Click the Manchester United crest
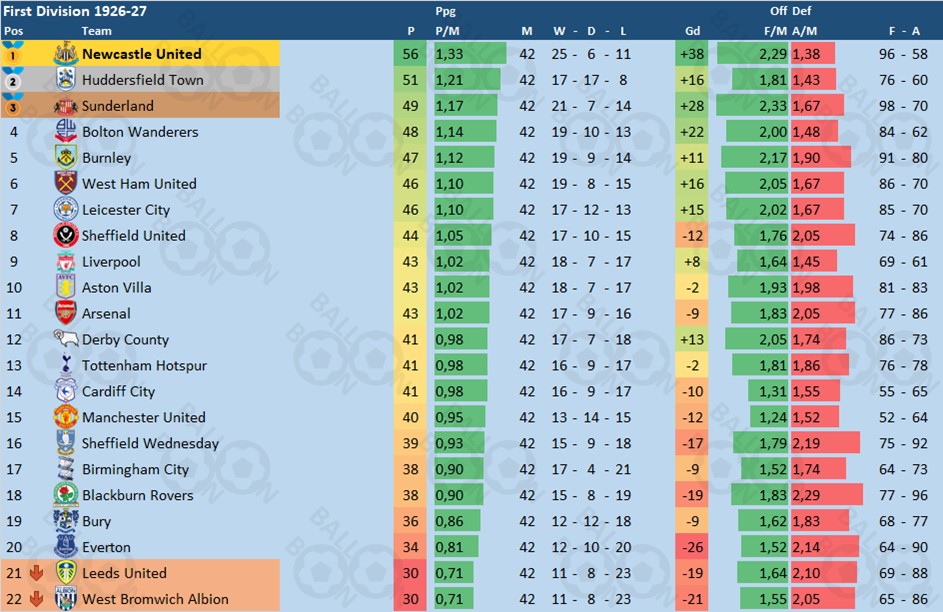The height and width of the screenshot is (612, 943). point(66,417)
